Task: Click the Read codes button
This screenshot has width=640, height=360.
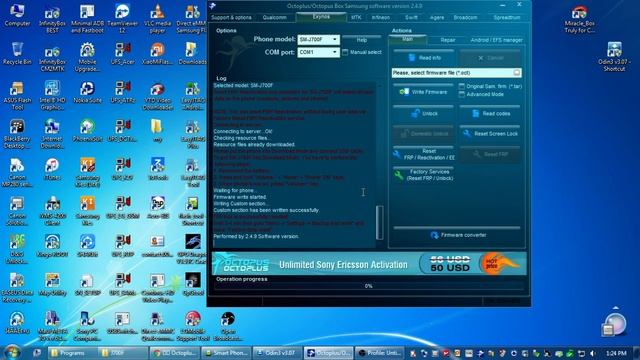Action: [490, 113]
